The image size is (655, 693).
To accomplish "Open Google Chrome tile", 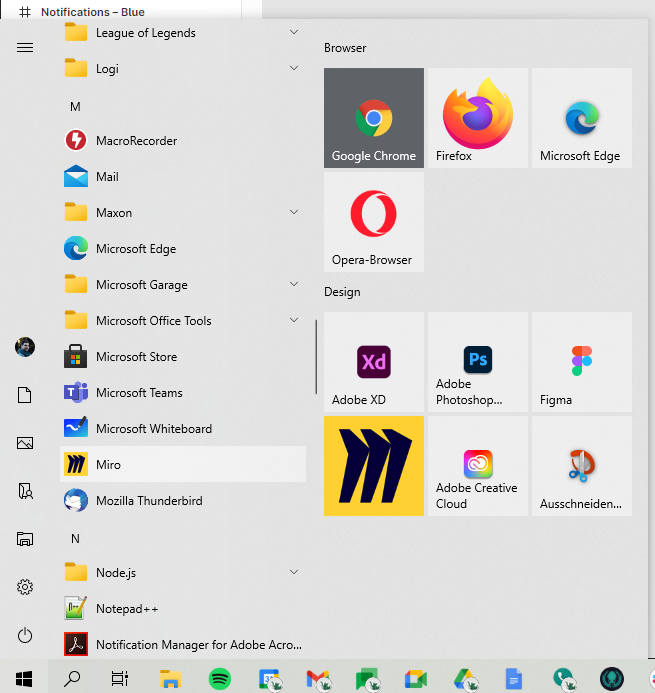I will (x=373, y=118).
